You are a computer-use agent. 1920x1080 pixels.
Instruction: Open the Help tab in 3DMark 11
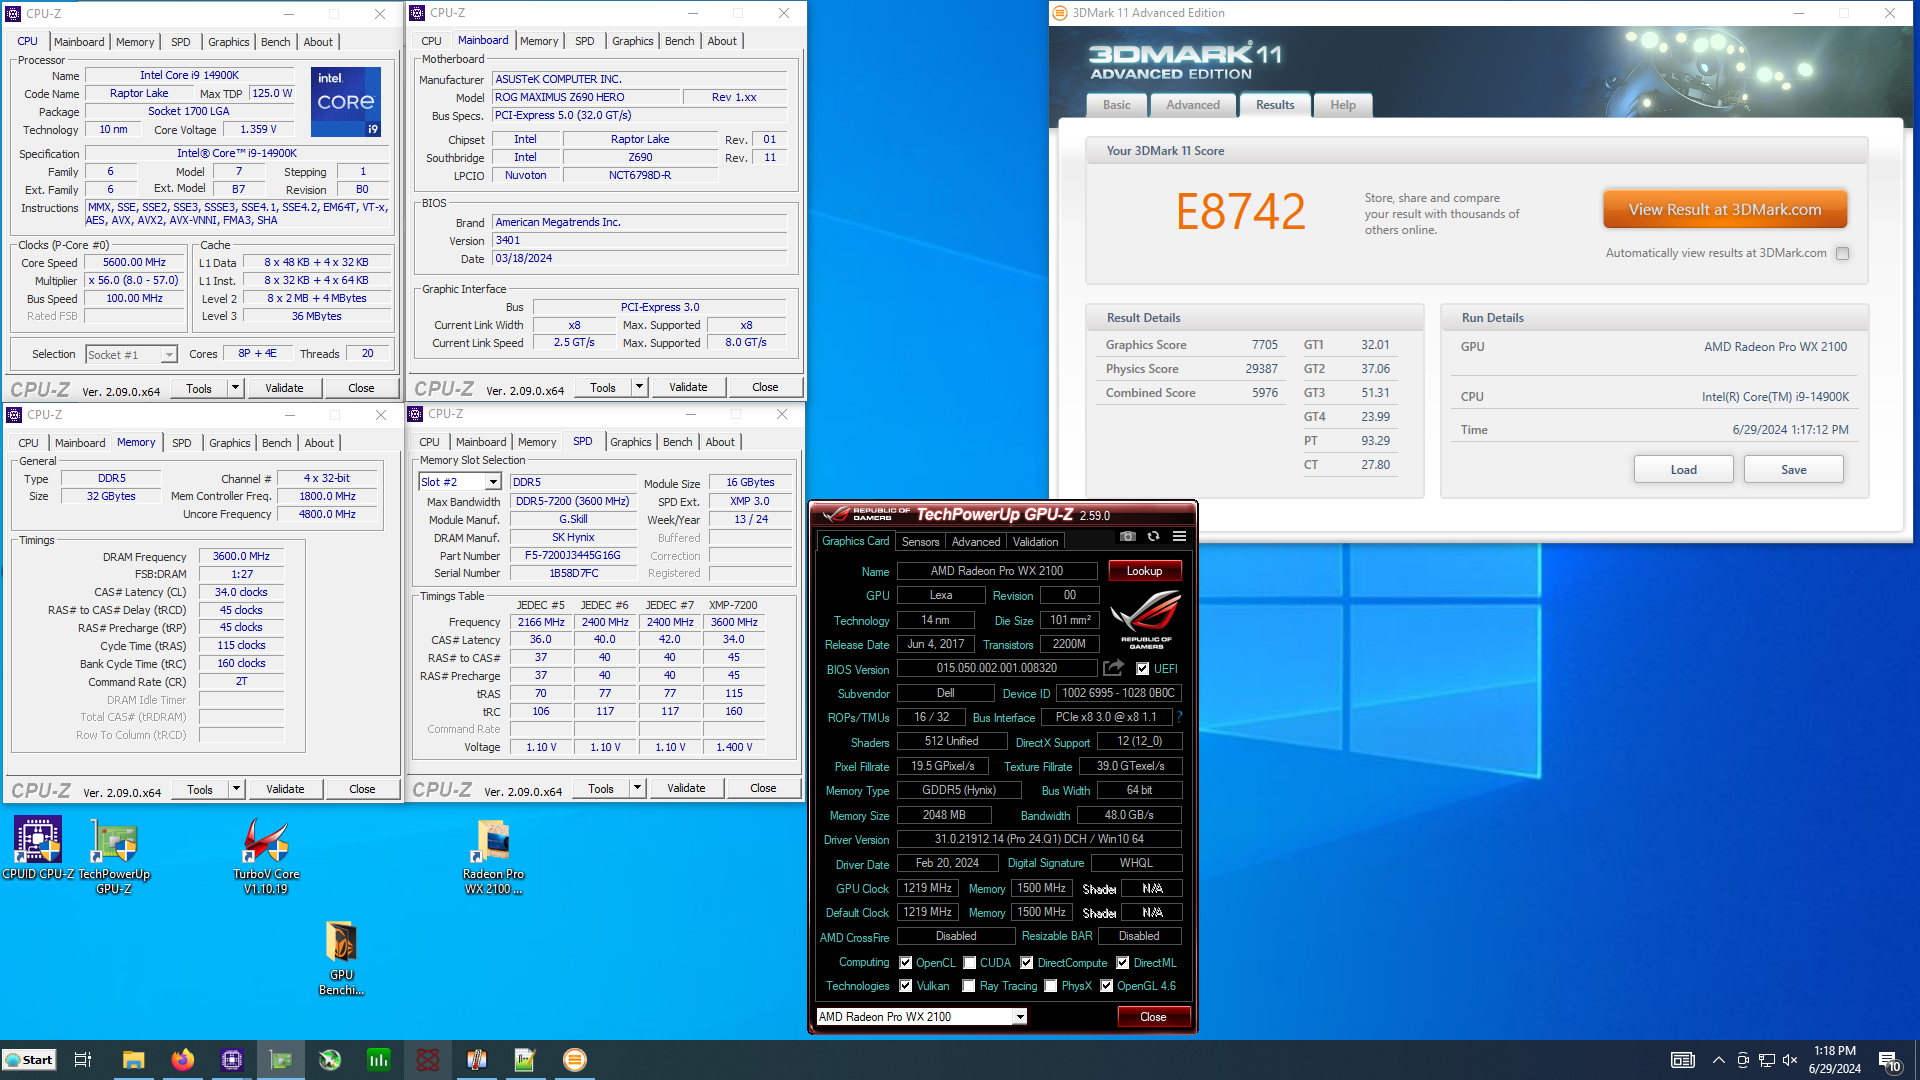(x=1343, y=105)
